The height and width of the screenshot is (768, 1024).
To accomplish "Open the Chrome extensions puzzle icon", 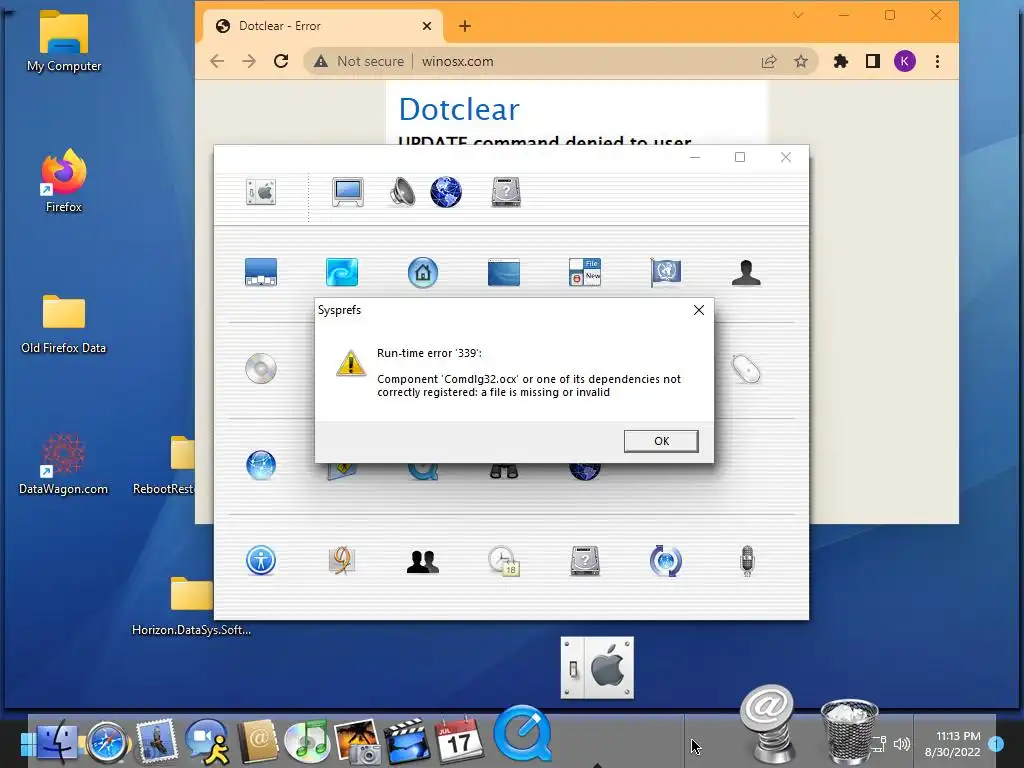I will click(840, 61).
